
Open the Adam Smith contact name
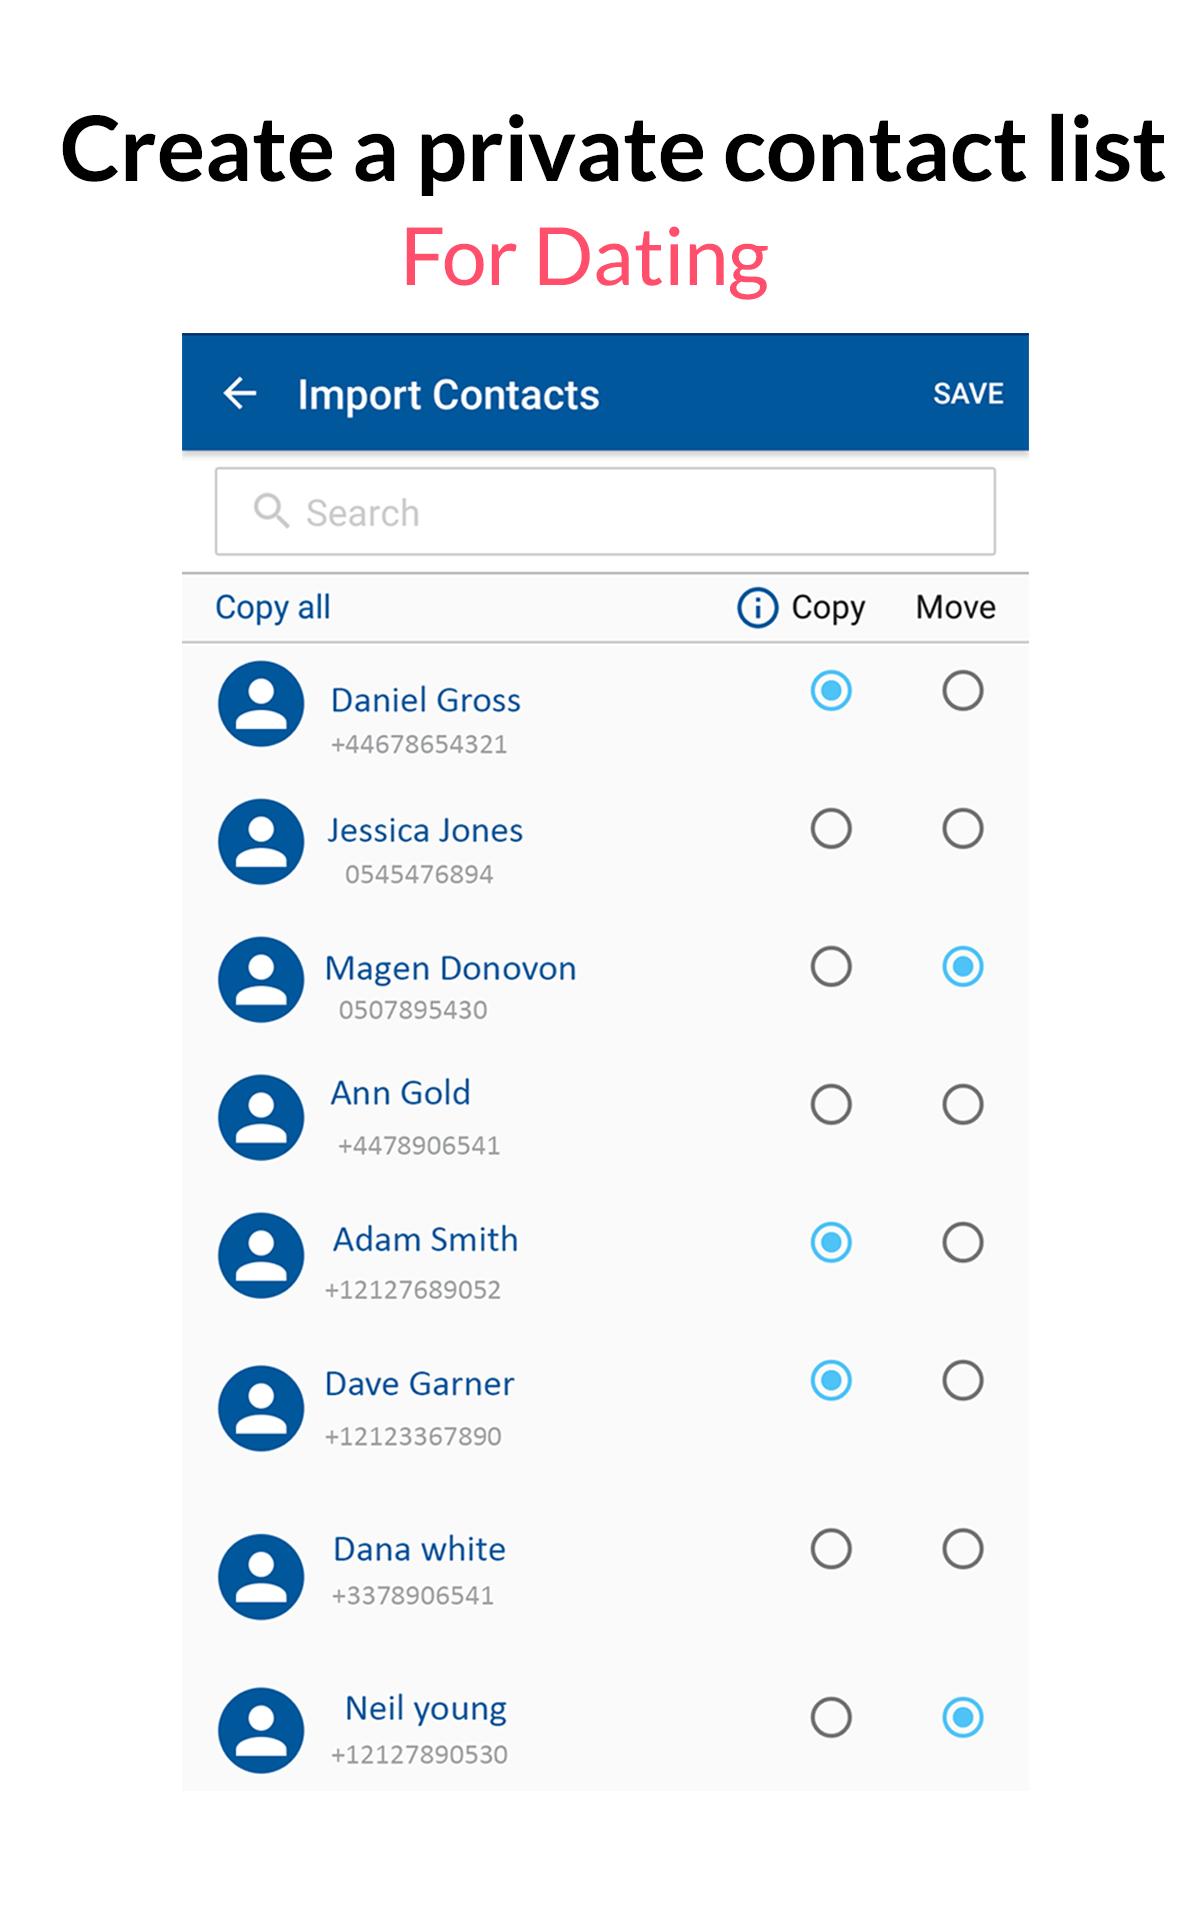coord(426,1240)
